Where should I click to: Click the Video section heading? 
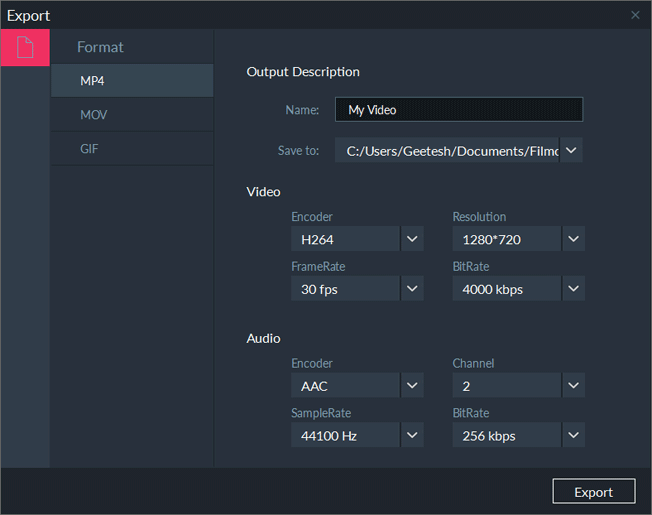[263, 192]
